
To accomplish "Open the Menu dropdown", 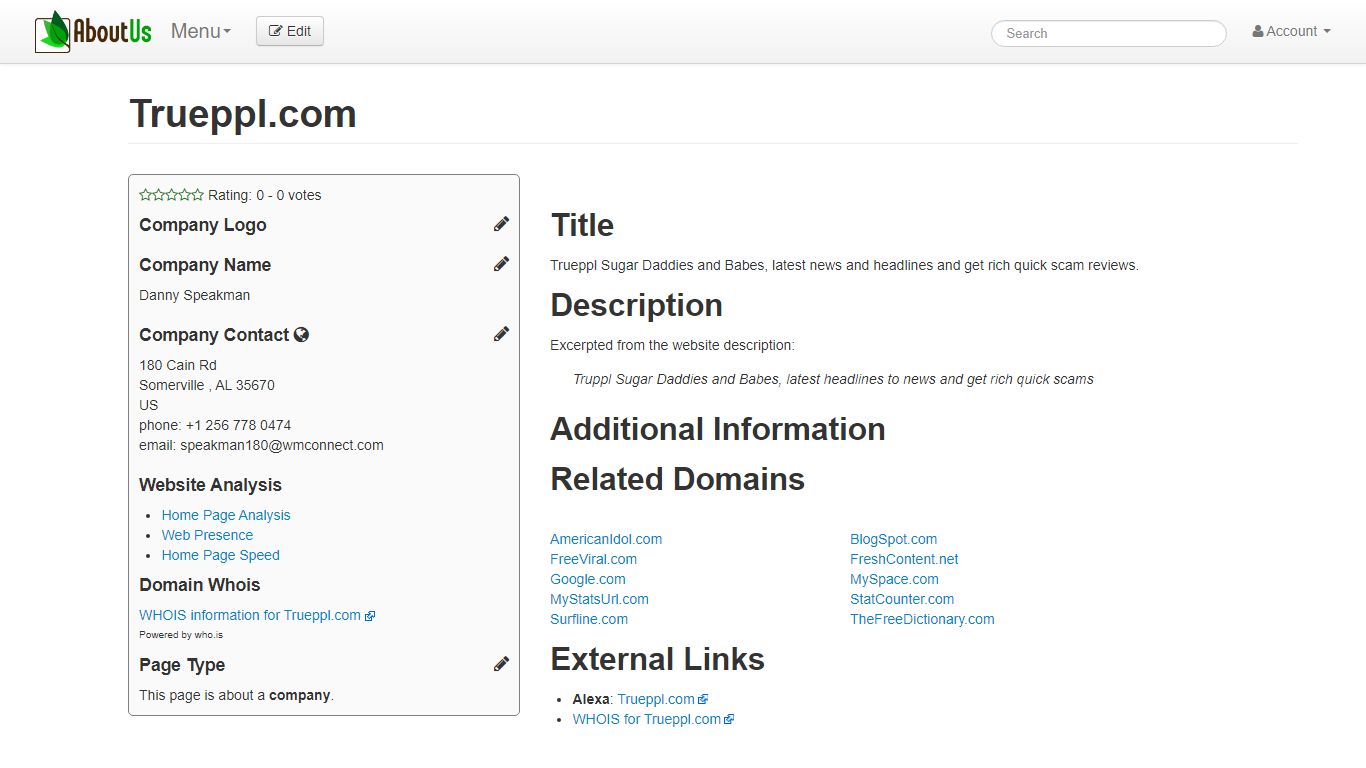I will click(x=201, y=31).
